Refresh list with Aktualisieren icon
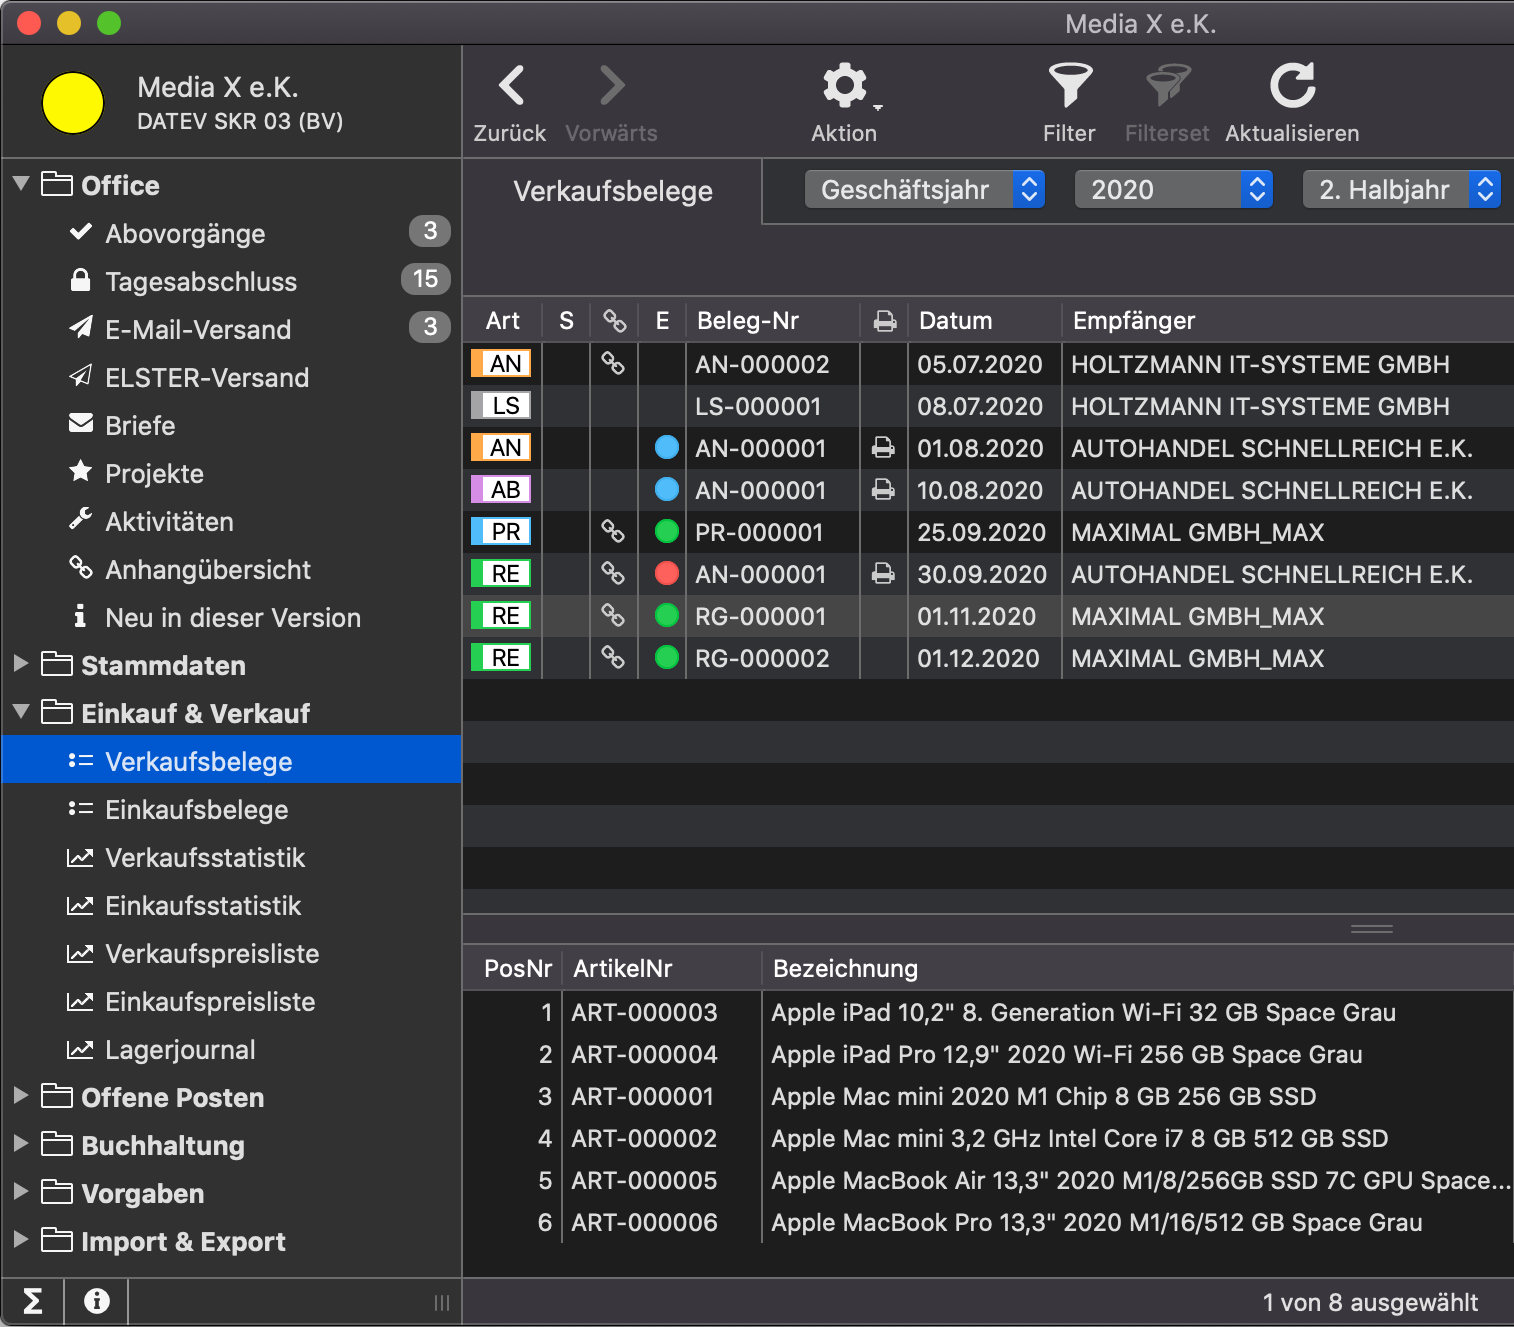Screen dimensions: 1514x1327 [1292, 87]
